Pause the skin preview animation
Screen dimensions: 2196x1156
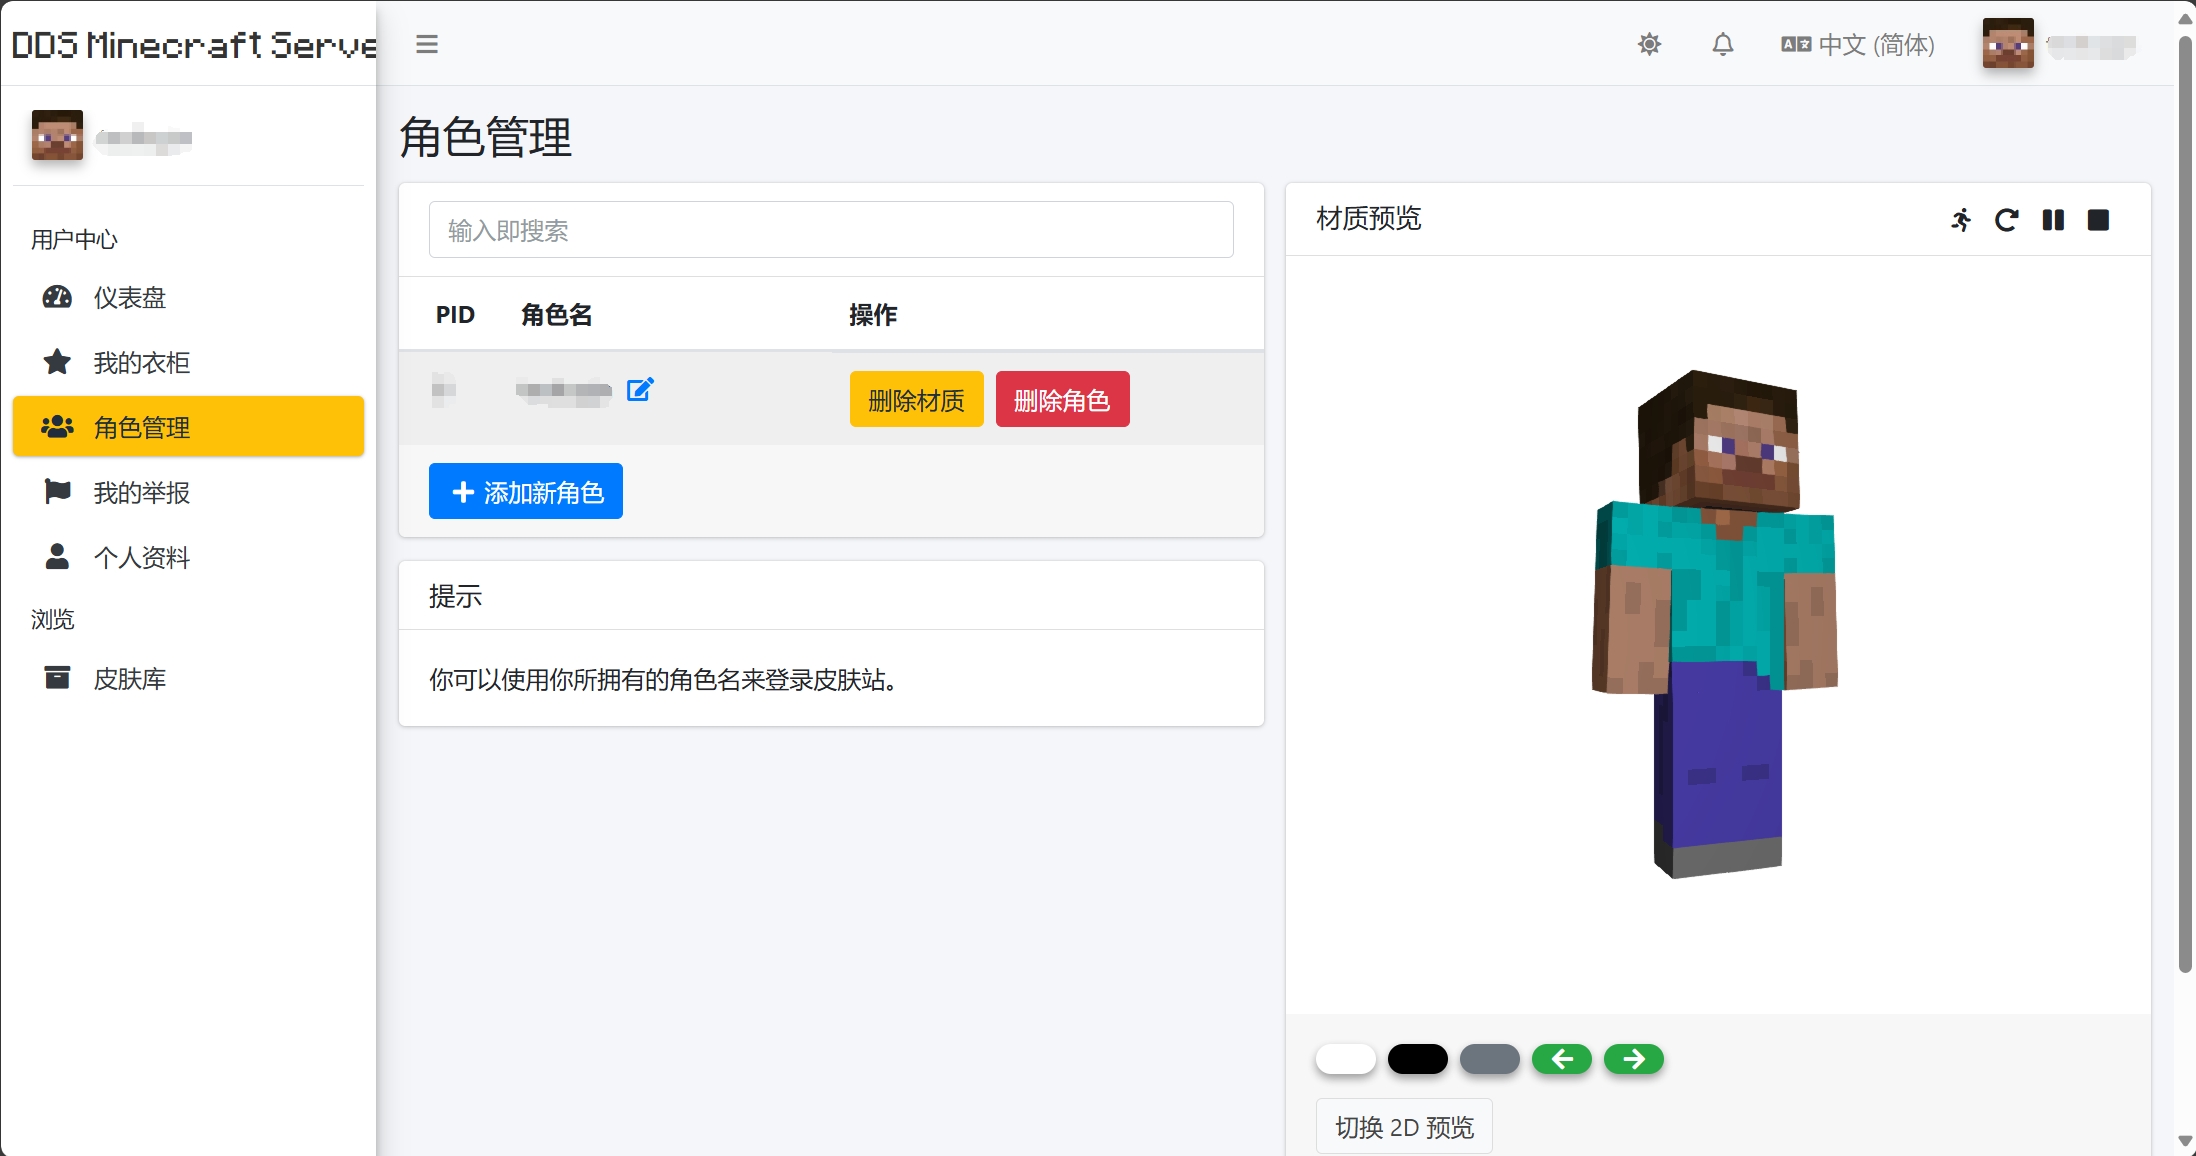2052,220
